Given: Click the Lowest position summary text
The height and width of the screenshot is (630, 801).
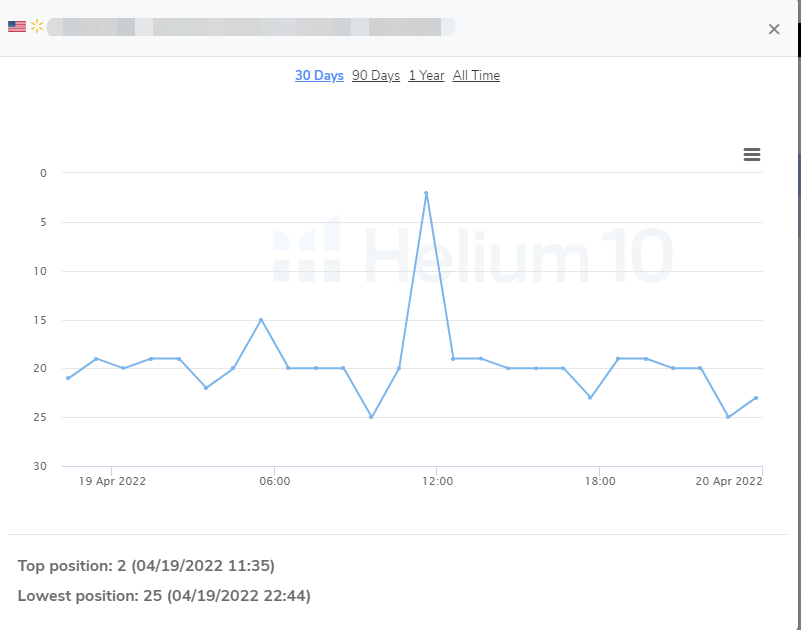Looking at the screenshot, I should [x=164, y=596].
